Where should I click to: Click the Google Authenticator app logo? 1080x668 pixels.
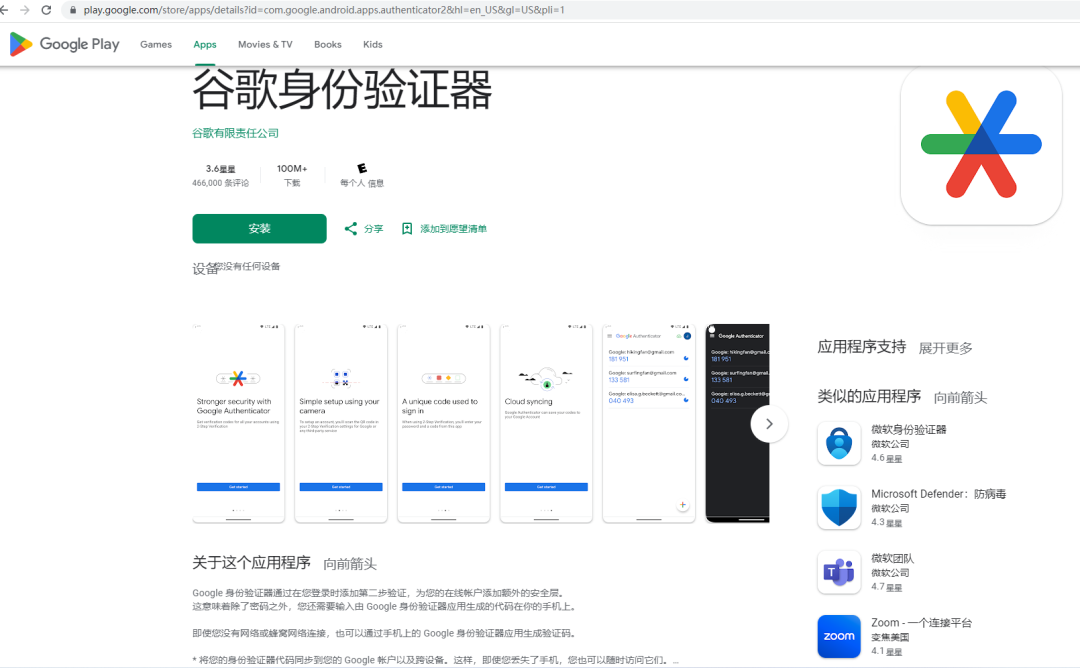pyautogui.click(x=980, y=144)
